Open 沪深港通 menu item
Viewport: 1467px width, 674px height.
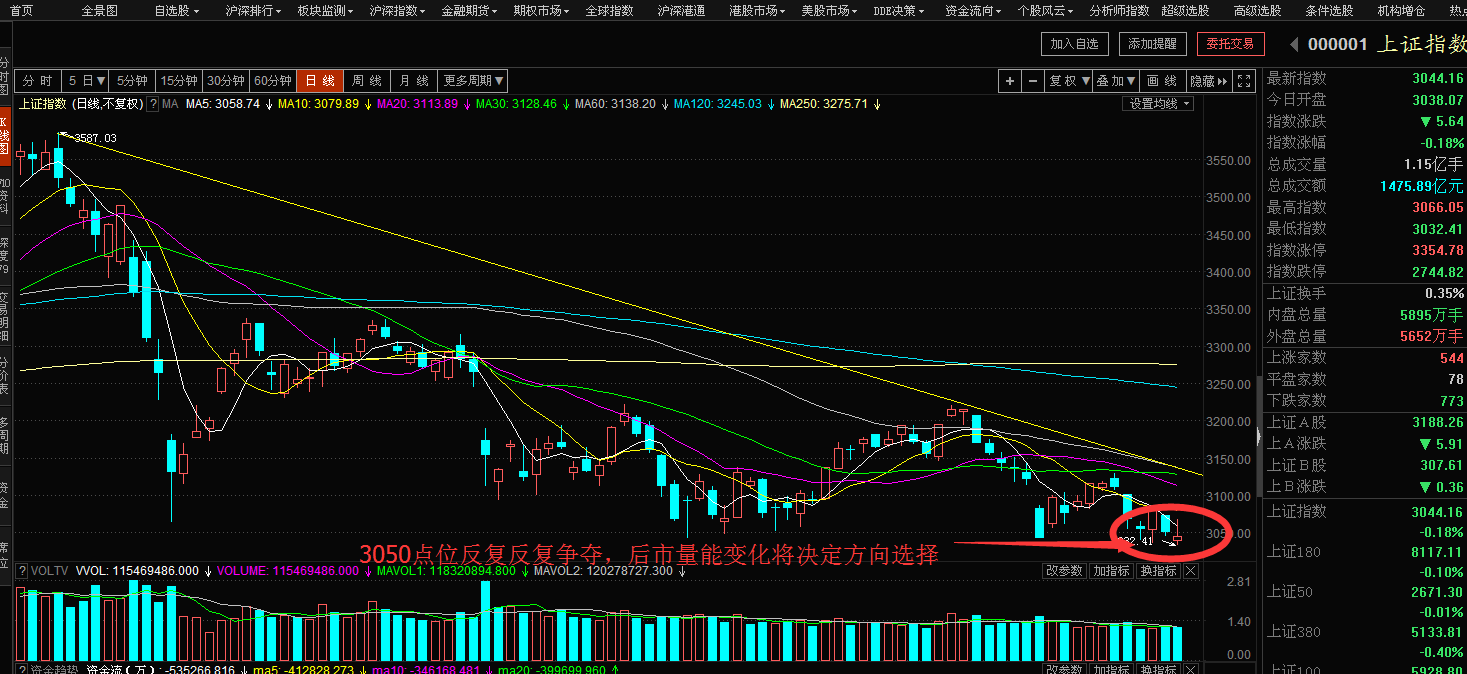pyautogui.click(x=681, y=10)
